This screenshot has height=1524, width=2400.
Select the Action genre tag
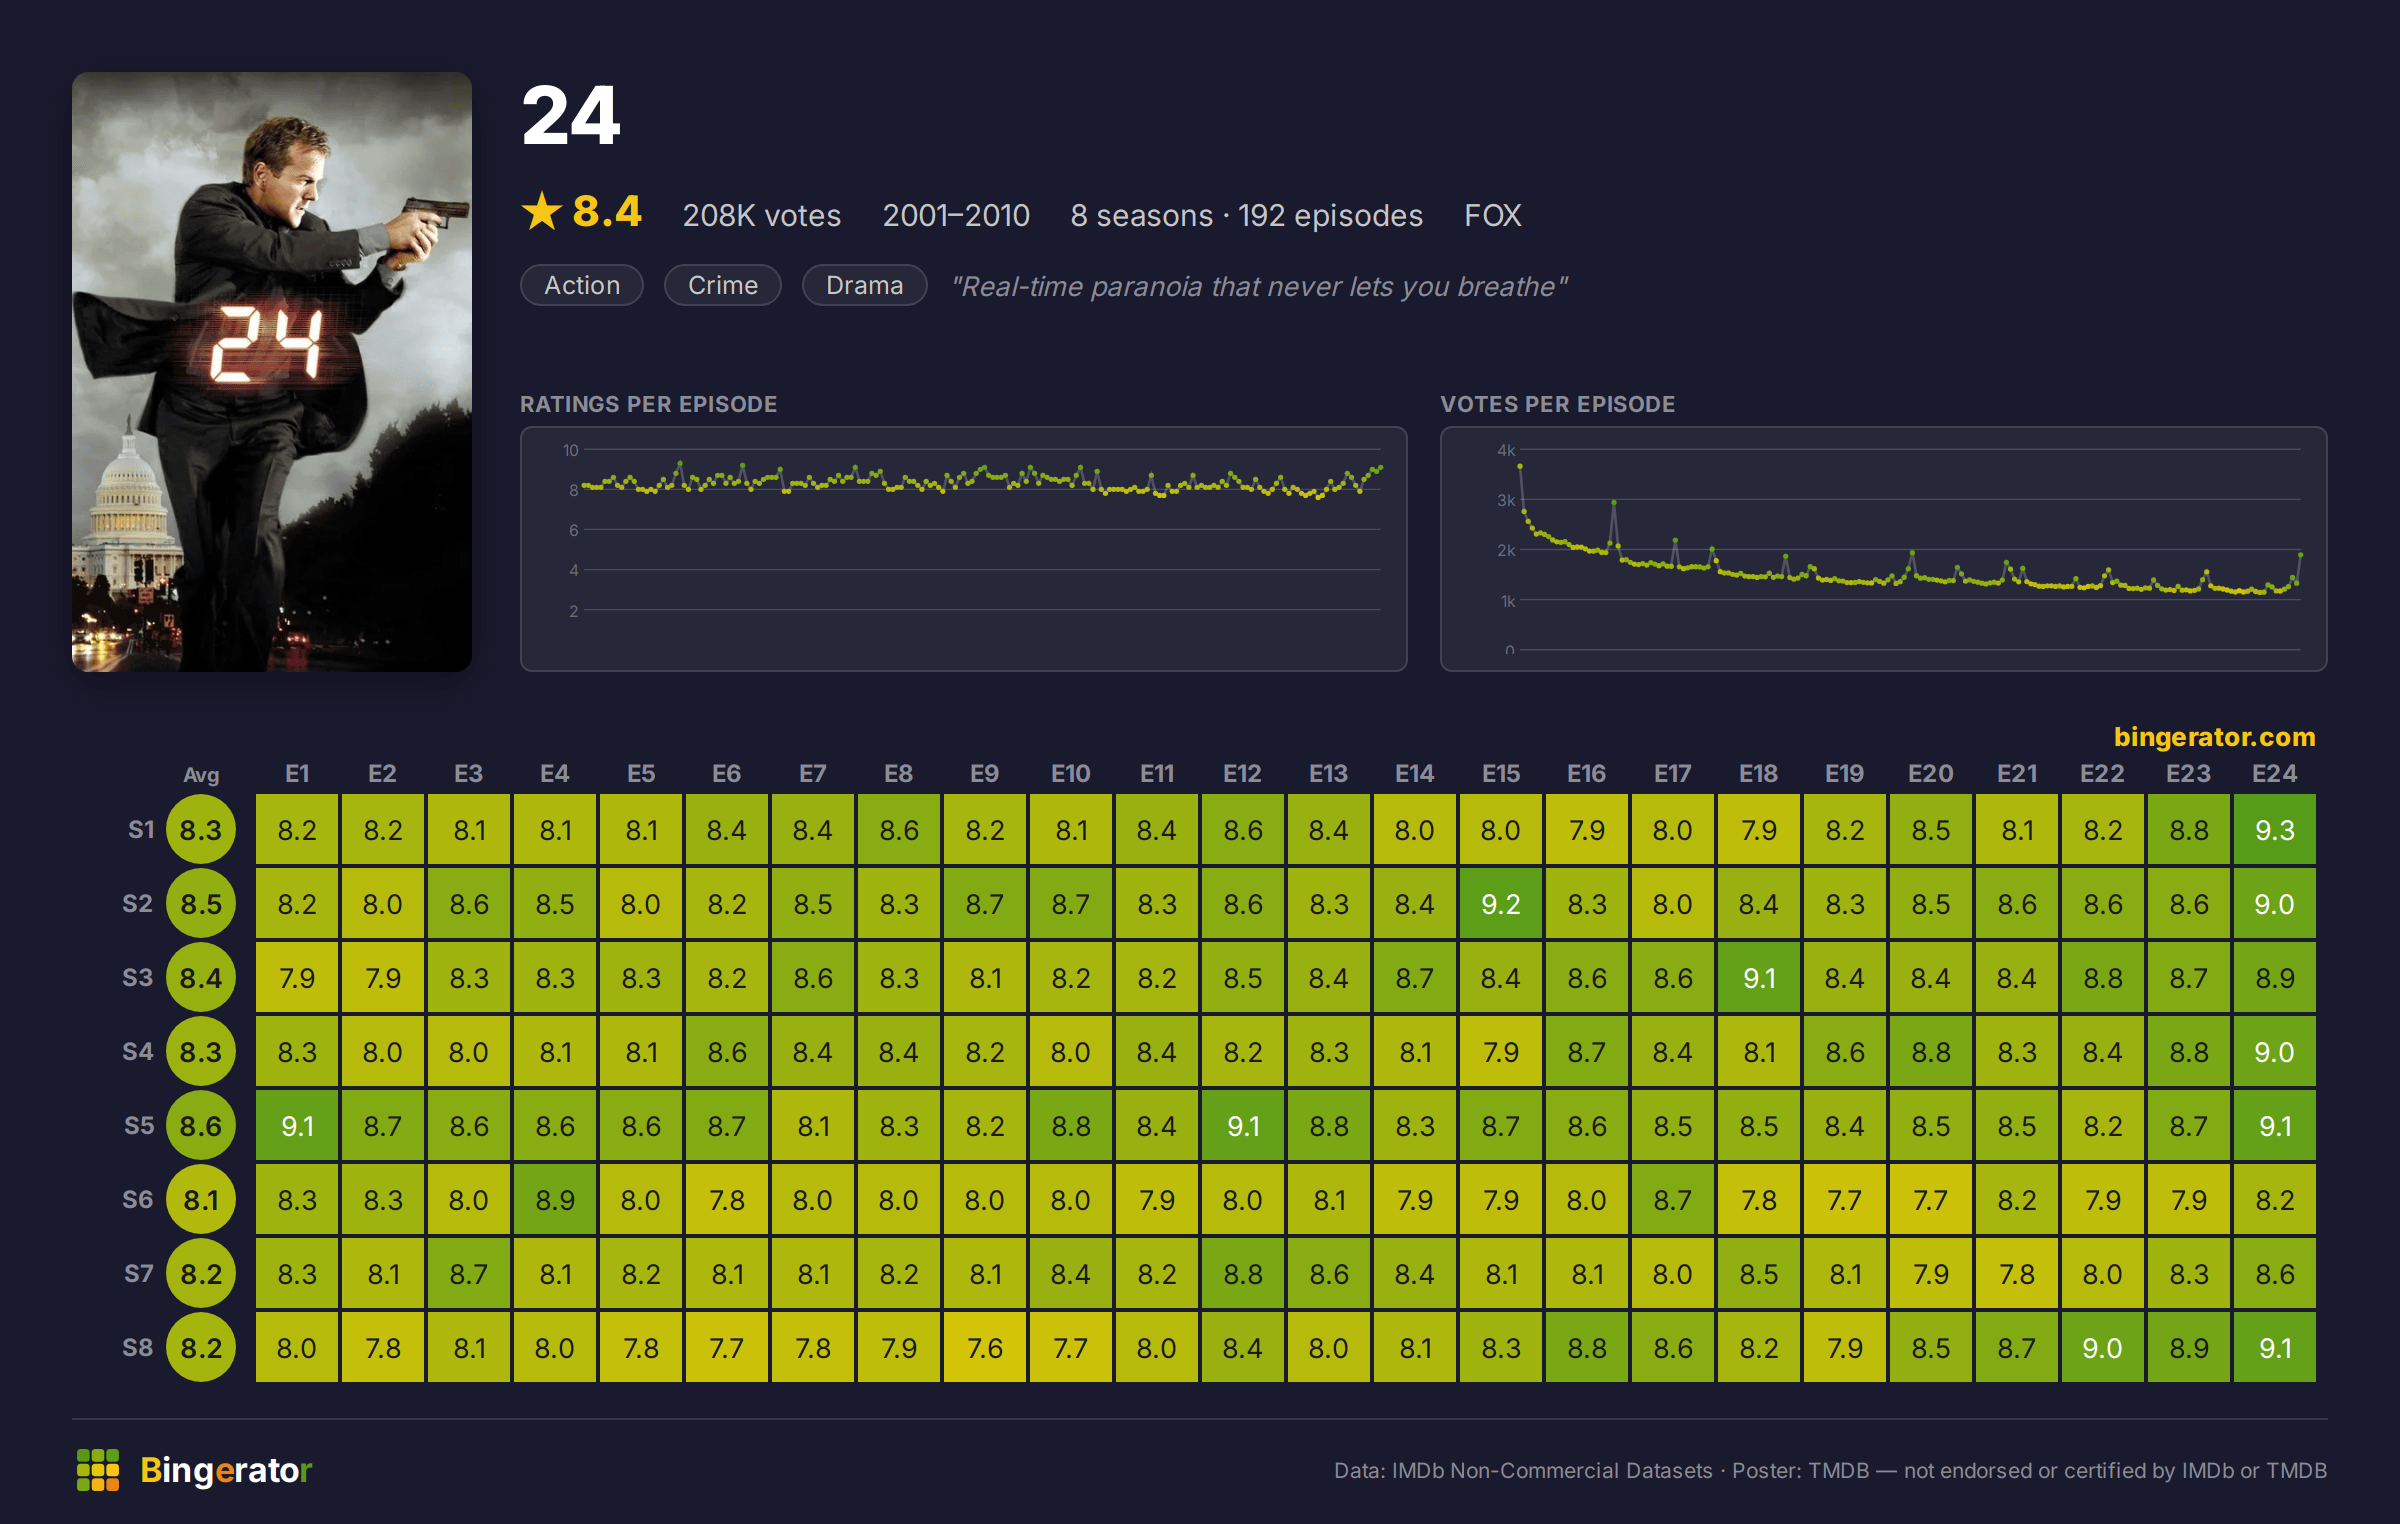[582, 285]
